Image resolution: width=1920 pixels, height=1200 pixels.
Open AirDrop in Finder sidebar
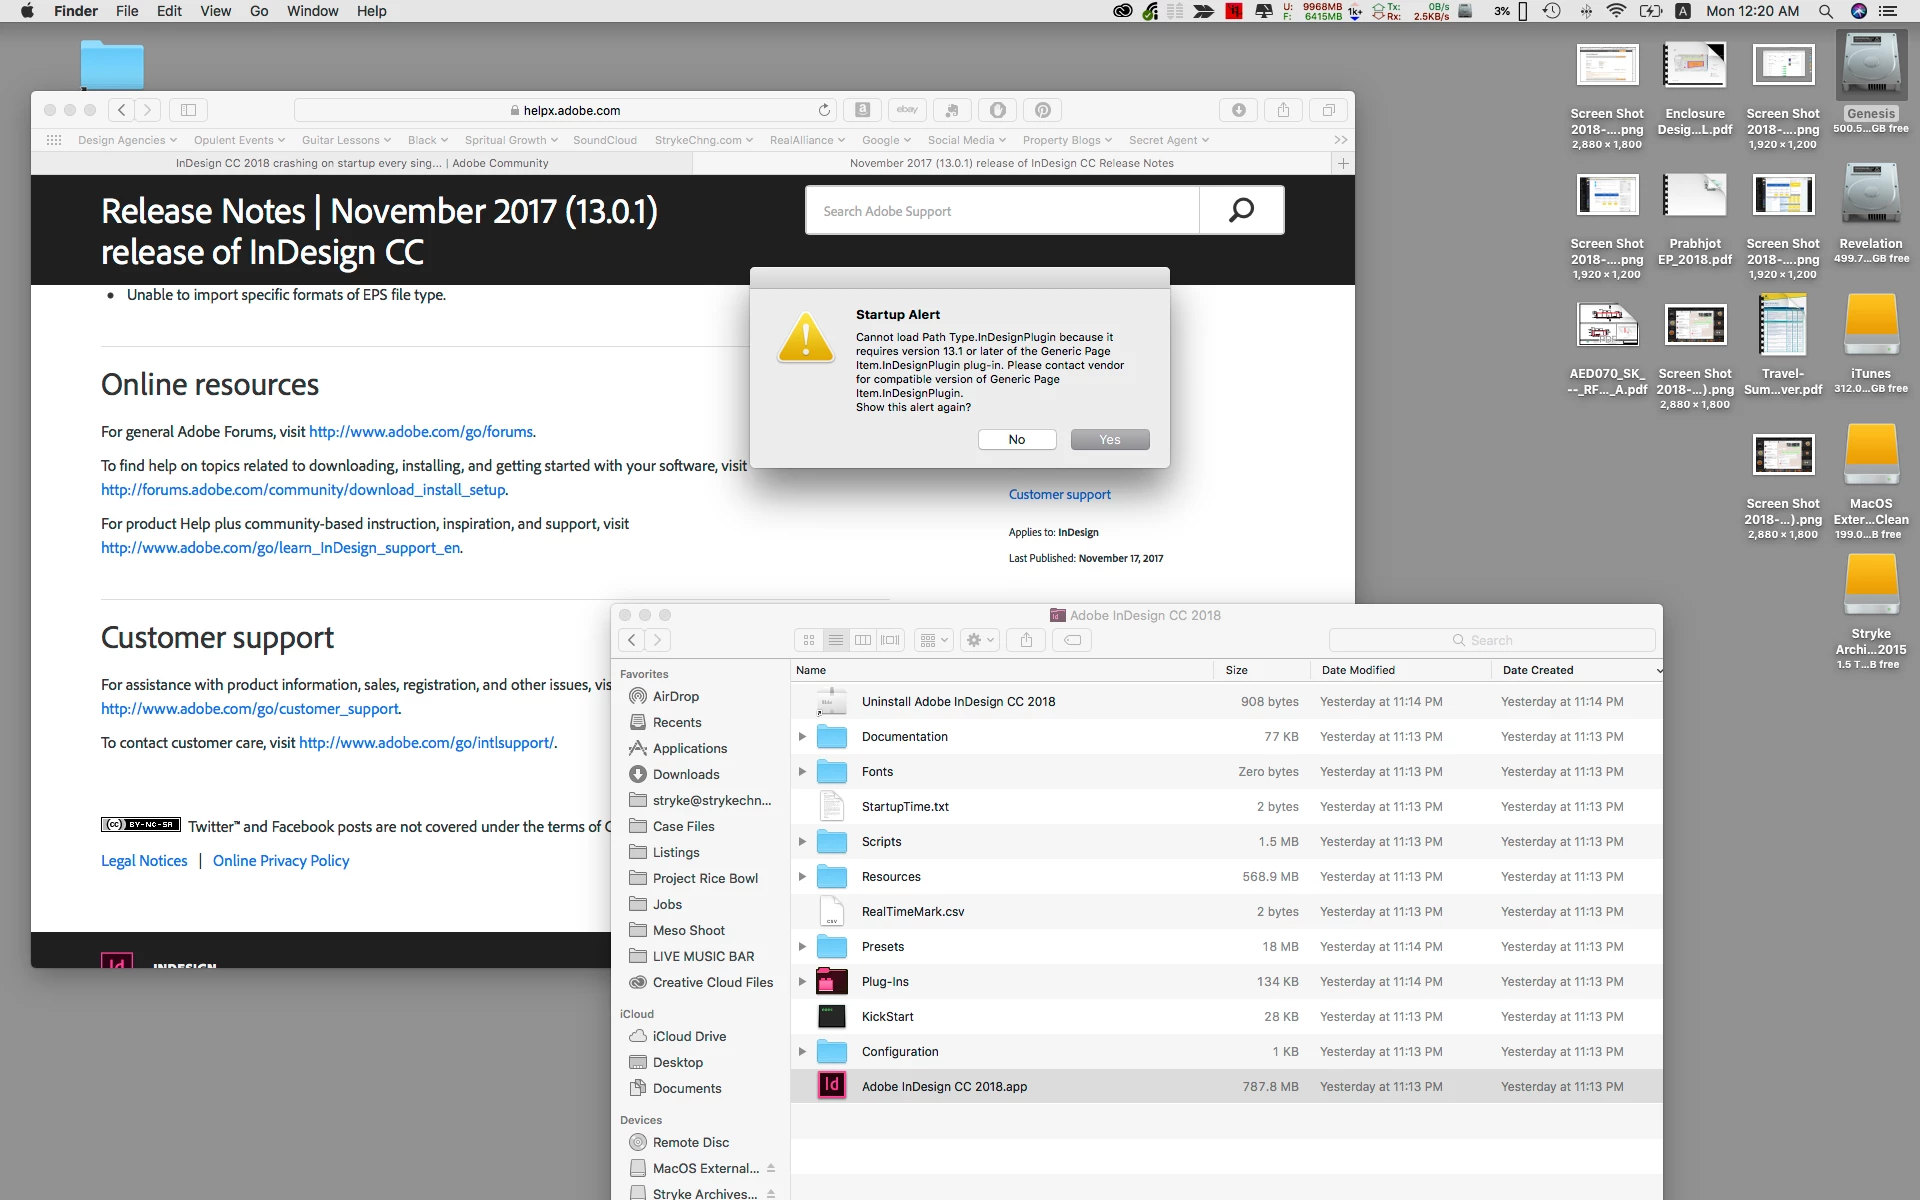[x=675, y=696]
